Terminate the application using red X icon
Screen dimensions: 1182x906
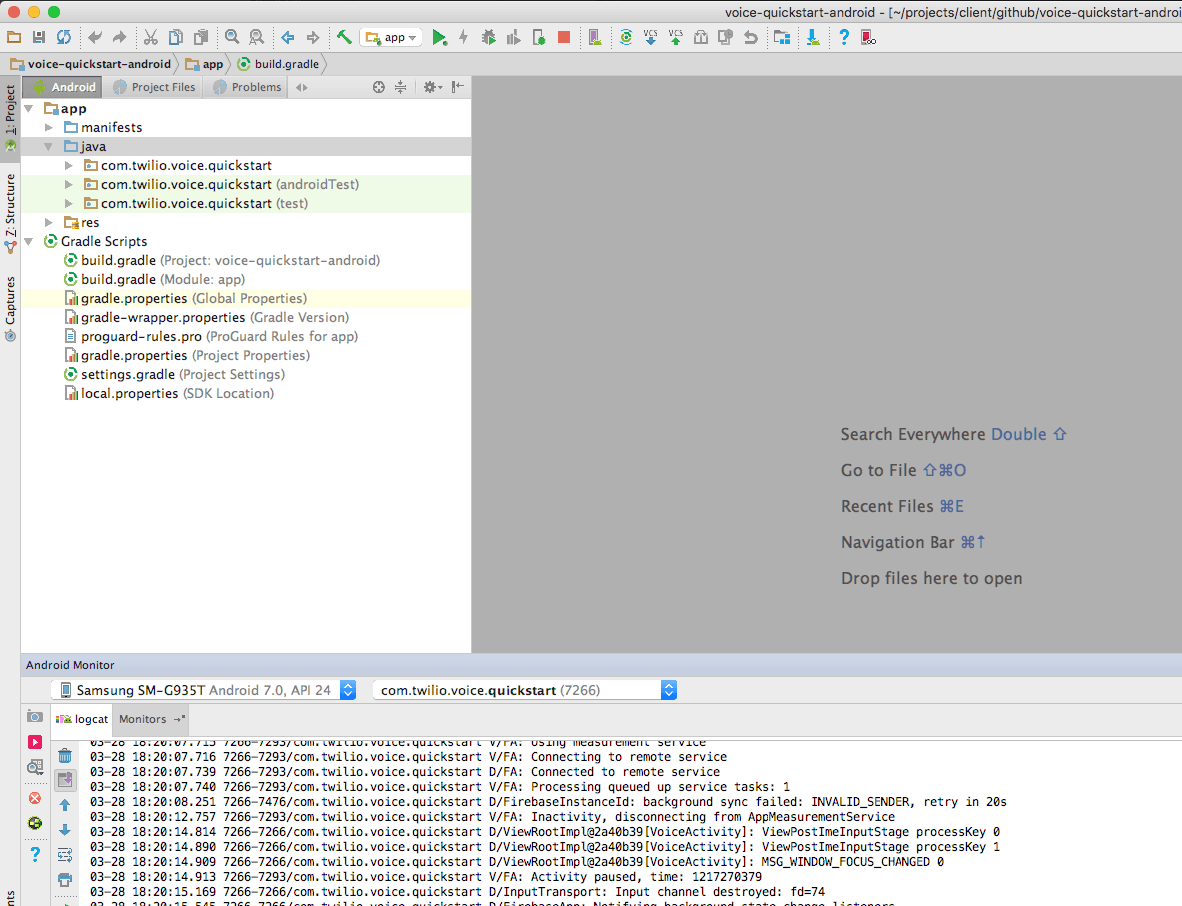point(35,798)
